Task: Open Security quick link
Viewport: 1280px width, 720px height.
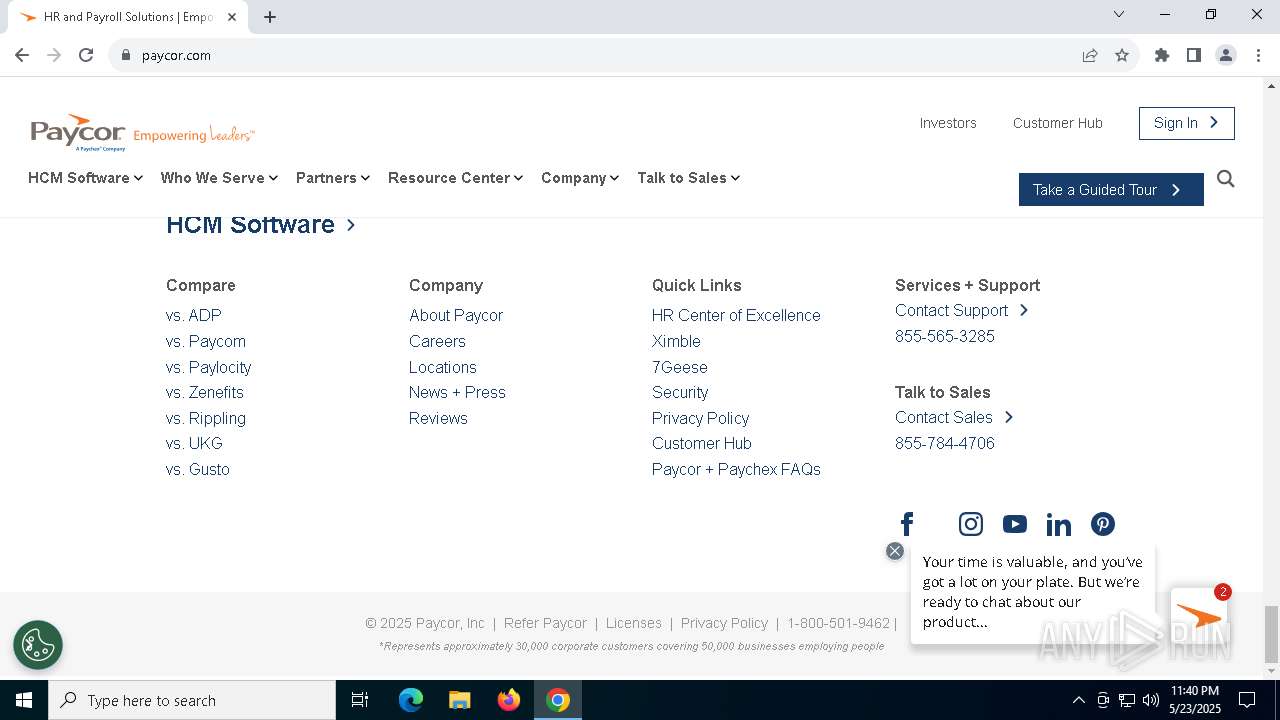Action: 680,392
